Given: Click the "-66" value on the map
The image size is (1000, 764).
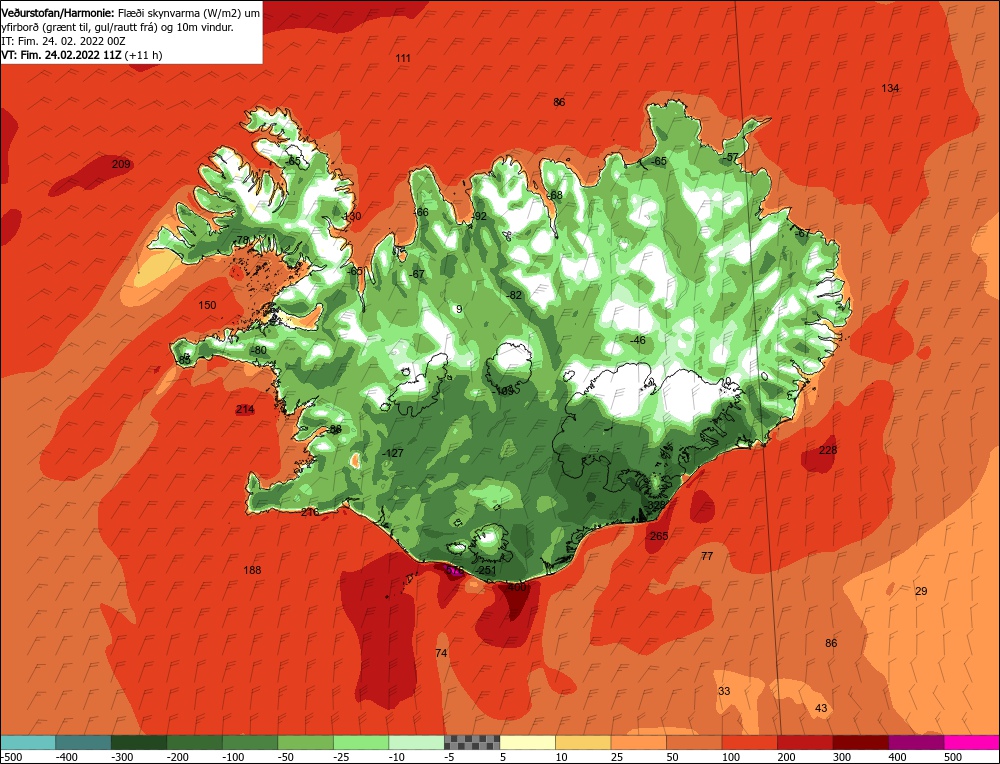Looking at the screenshot, I should pyautogui.click(x=421, y=212).
